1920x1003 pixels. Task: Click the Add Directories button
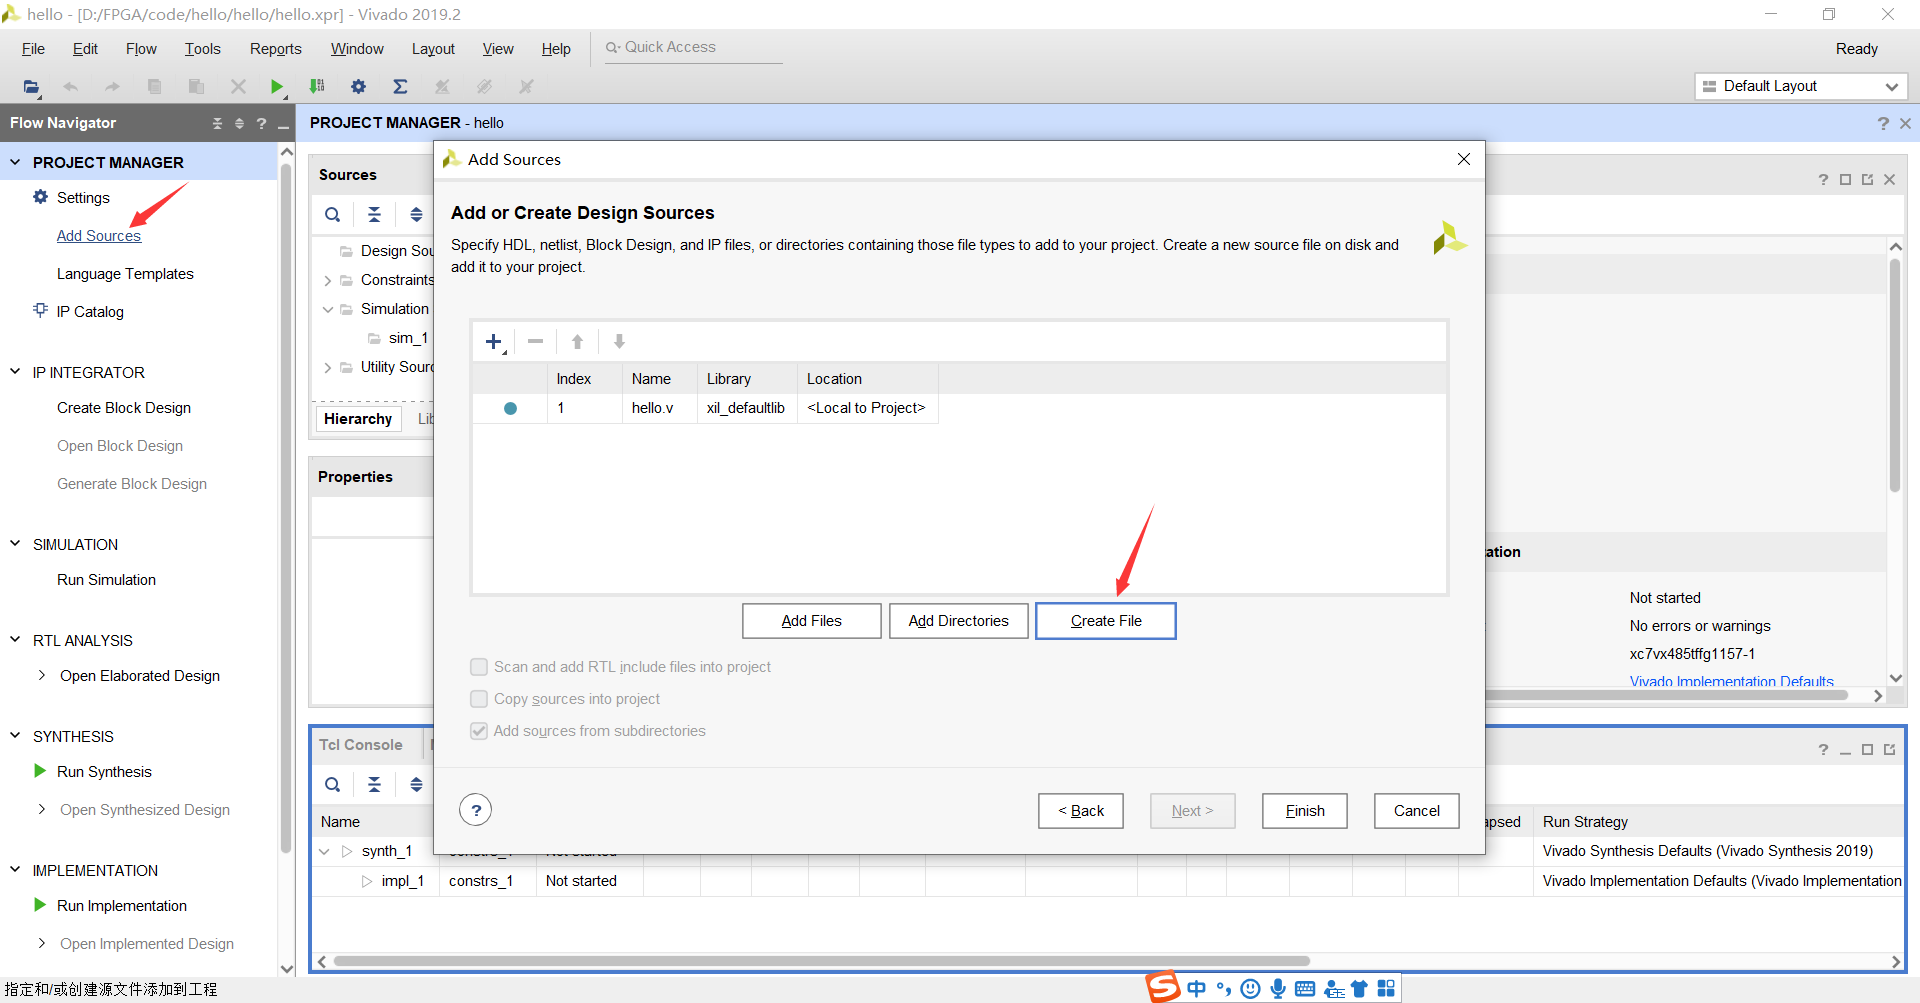[958, 621]
